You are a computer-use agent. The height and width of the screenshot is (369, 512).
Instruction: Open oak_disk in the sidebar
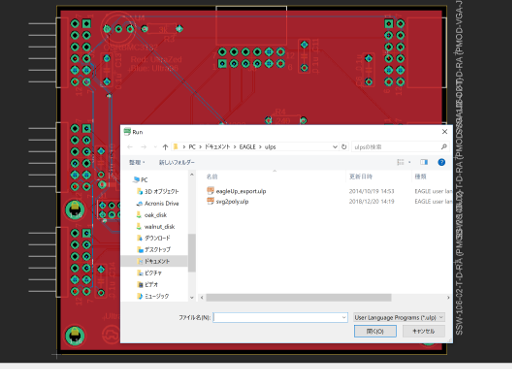tap(152, 215)
